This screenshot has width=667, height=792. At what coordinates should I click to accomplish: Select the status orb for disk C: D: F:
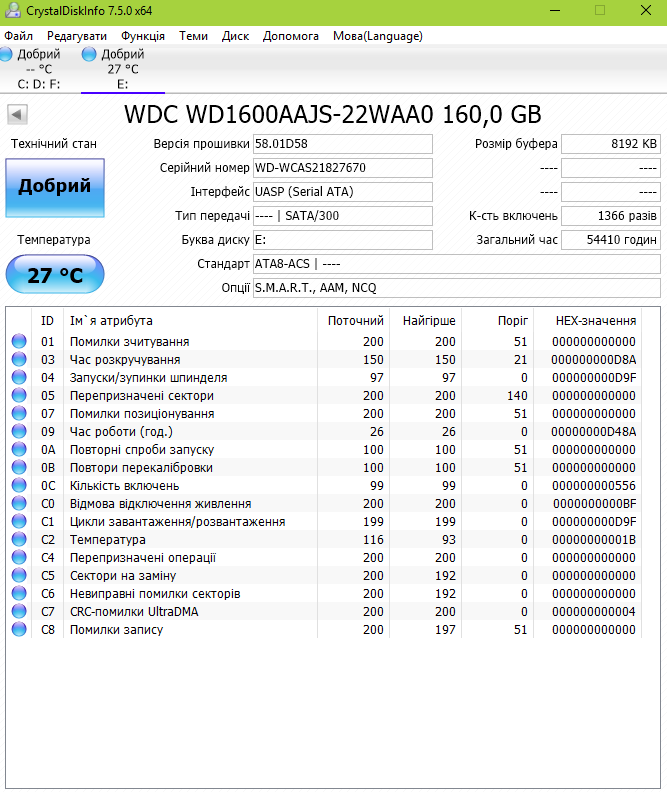click(6, 54)
